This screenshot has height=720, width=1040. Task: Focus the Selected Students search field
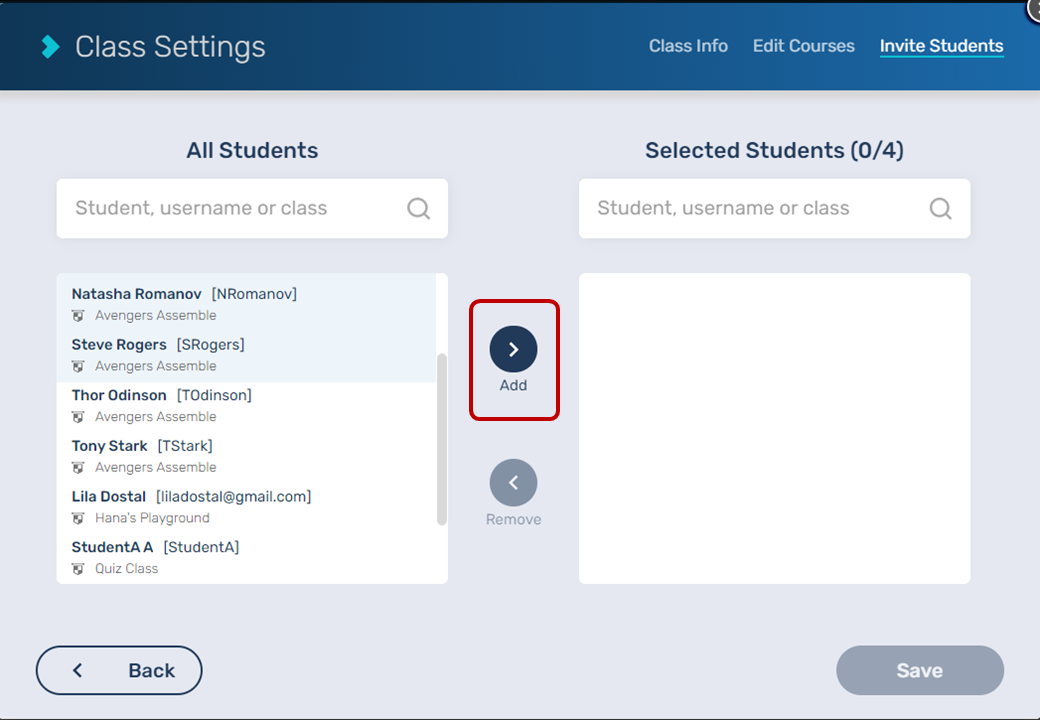[774, 208]
